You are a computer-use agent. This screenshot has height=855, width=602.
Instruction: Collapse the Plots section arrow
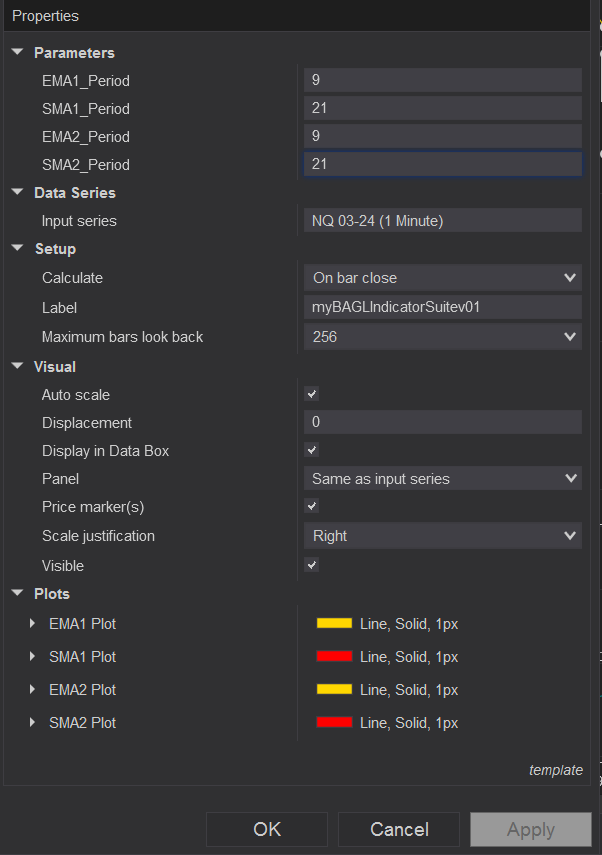17,594
